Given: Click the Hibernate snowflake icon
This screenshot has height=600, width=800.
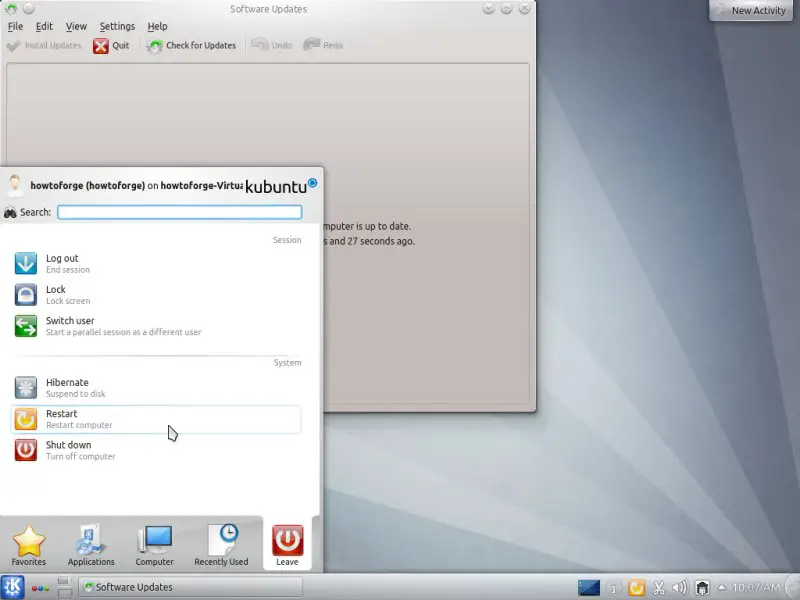Looking at the screenshot, I should coord(26,388).
